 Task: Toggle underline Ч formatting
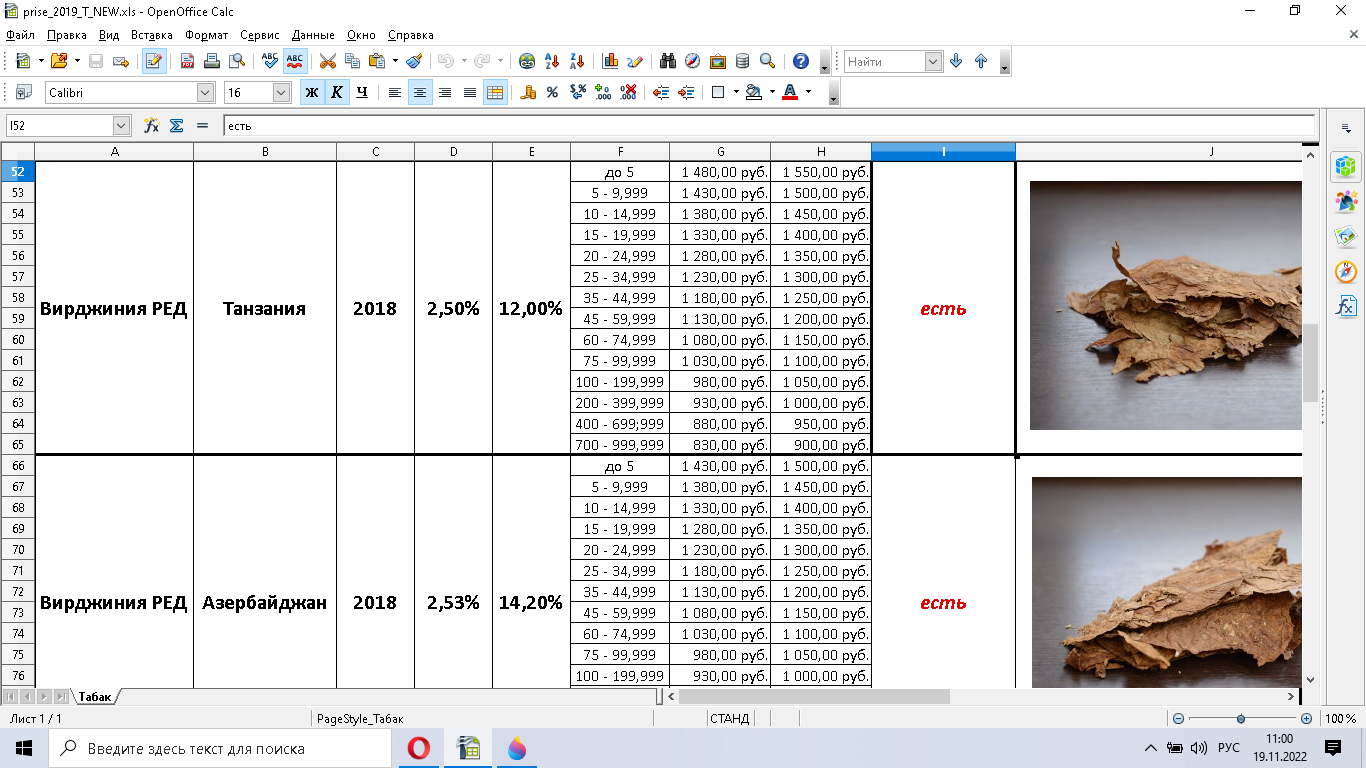click(x=362, y=92)
